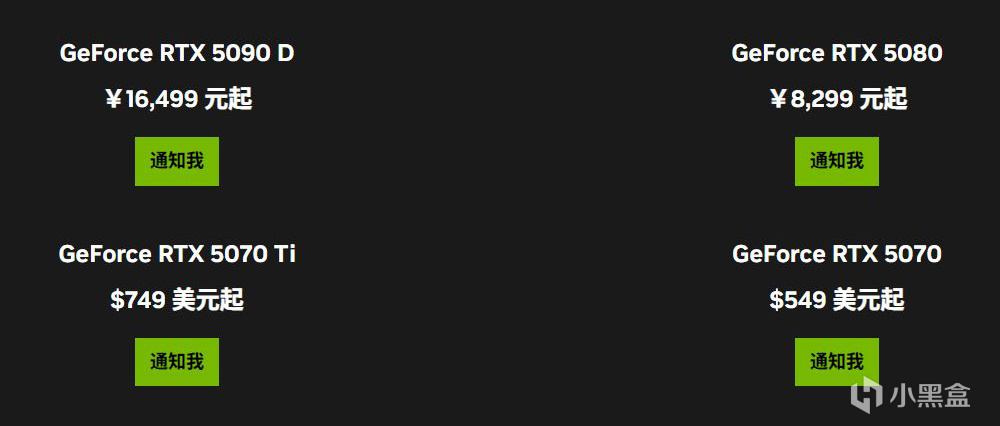Click the "D" suffix in RTX 5090 D
Image resolution: width=1000 pixels, height=426 pixels.
(285, 53)
